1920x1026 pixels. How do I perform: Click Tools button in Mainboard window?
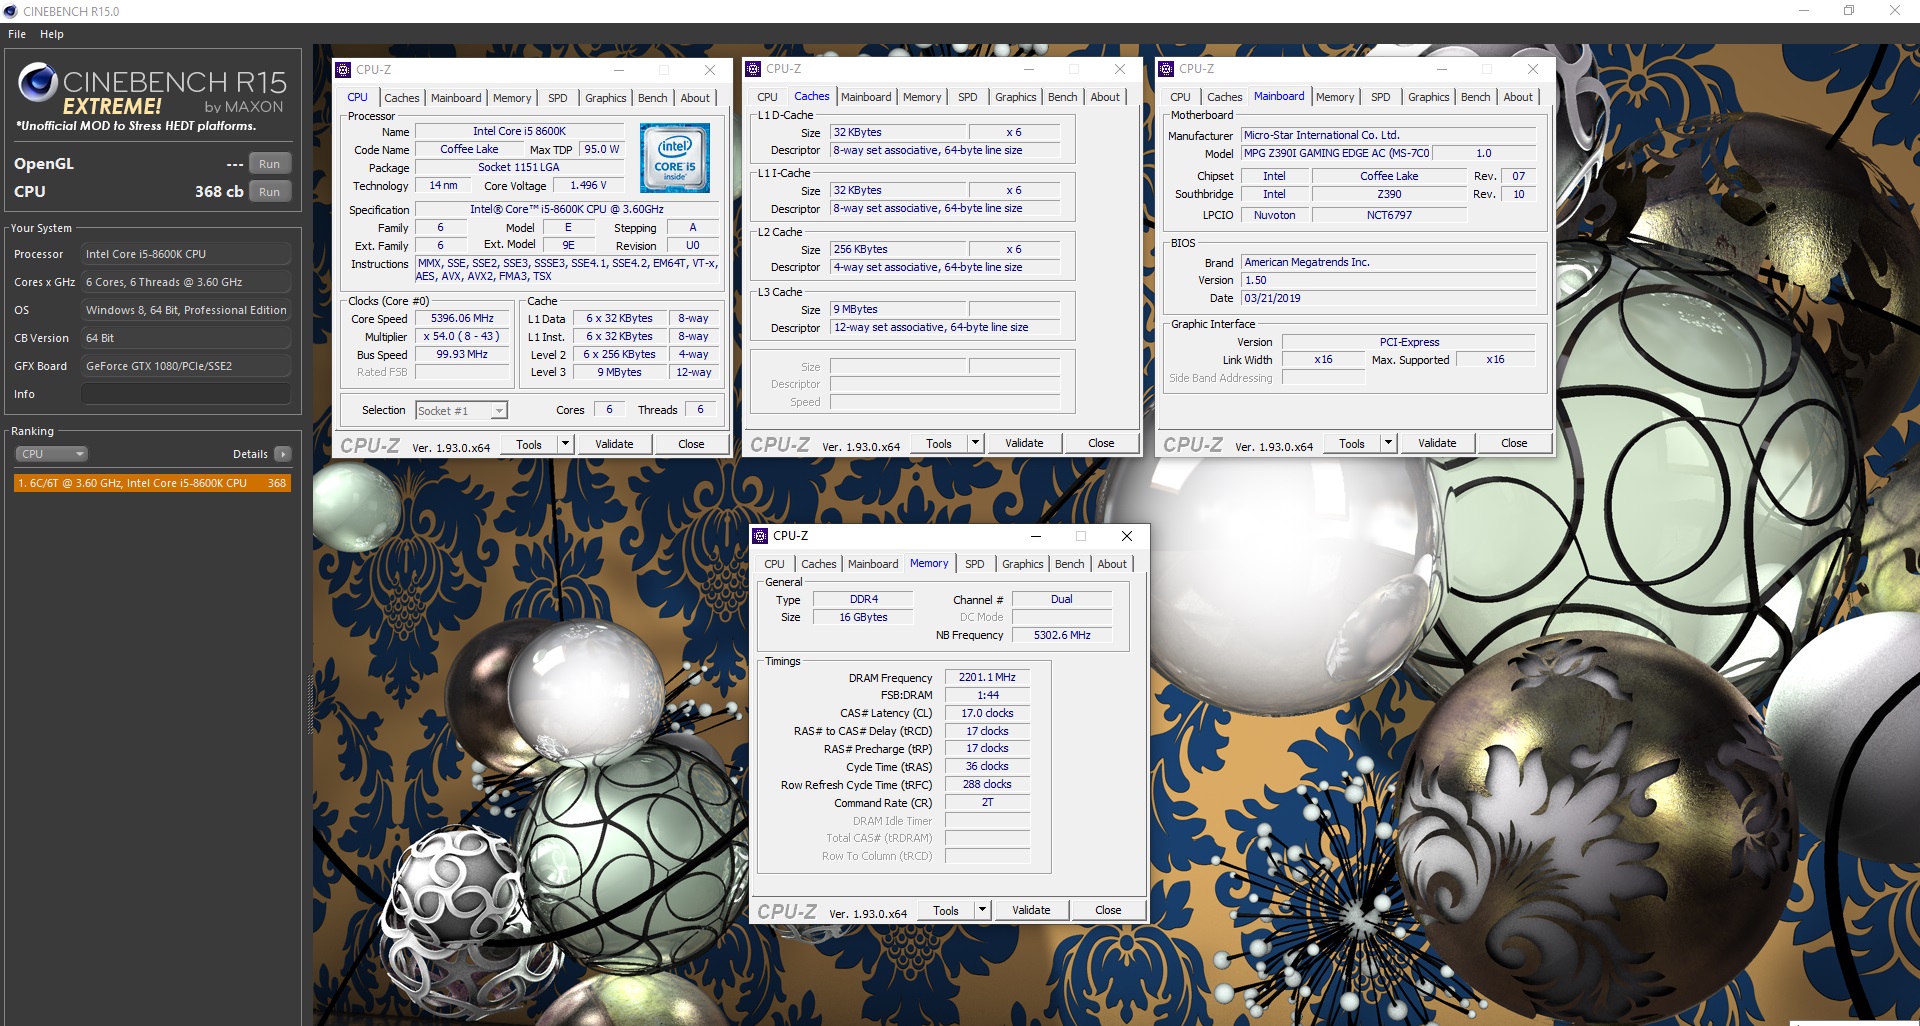point(1352,443)
